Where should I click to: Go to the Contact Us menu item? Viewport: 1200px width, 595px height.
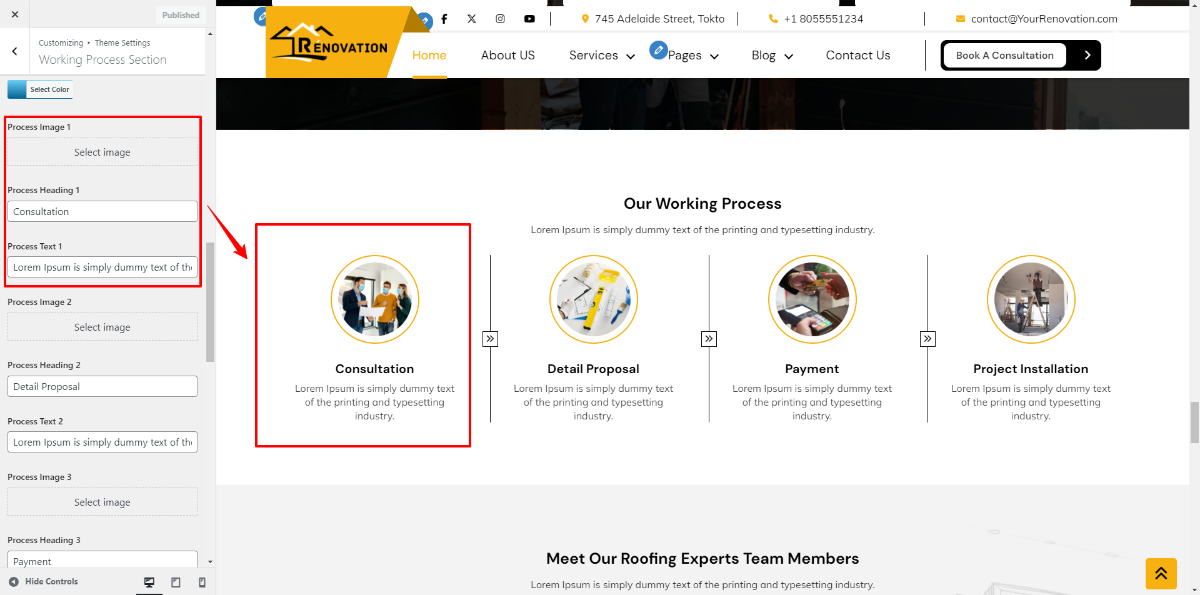click(858, 56)
